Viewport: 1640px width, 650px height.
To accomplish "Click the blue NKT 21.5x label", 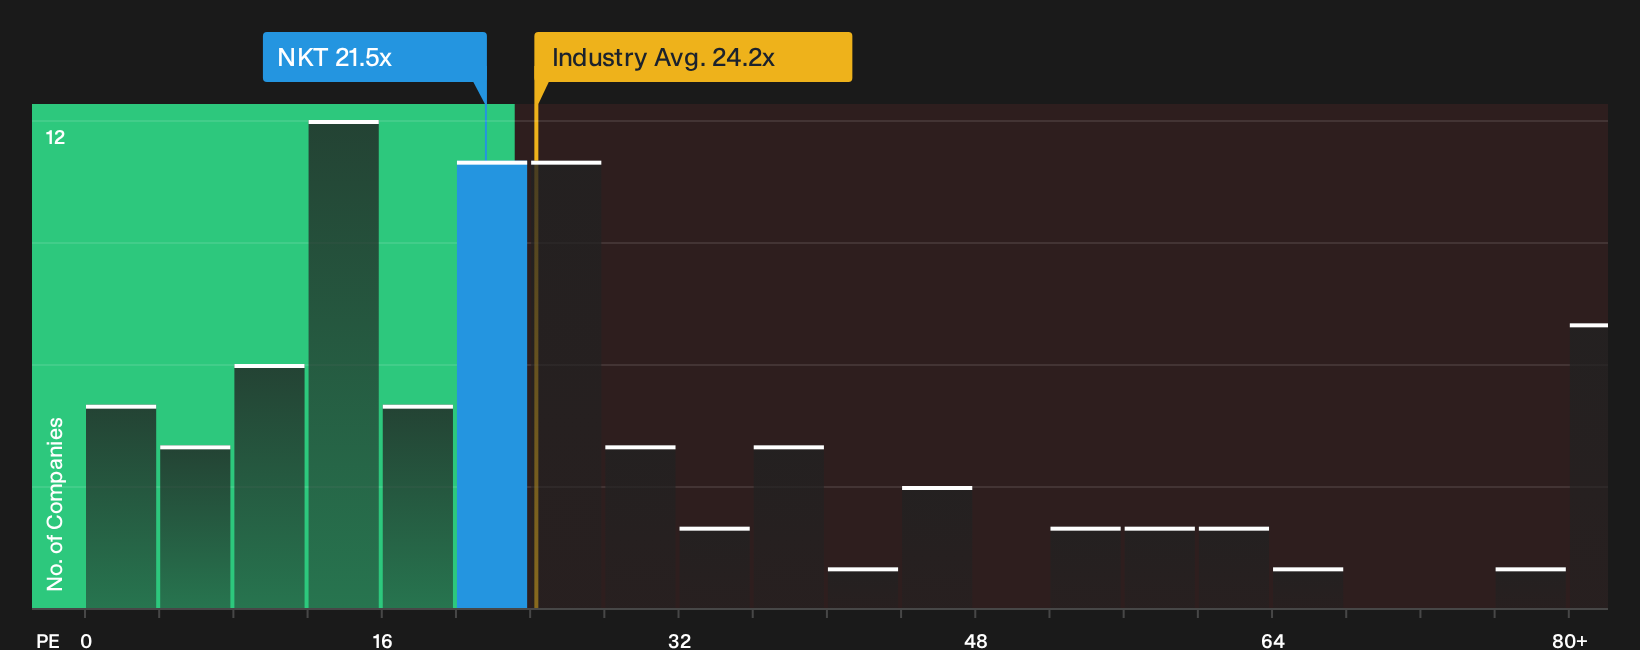I will click(x=375, y=57).
